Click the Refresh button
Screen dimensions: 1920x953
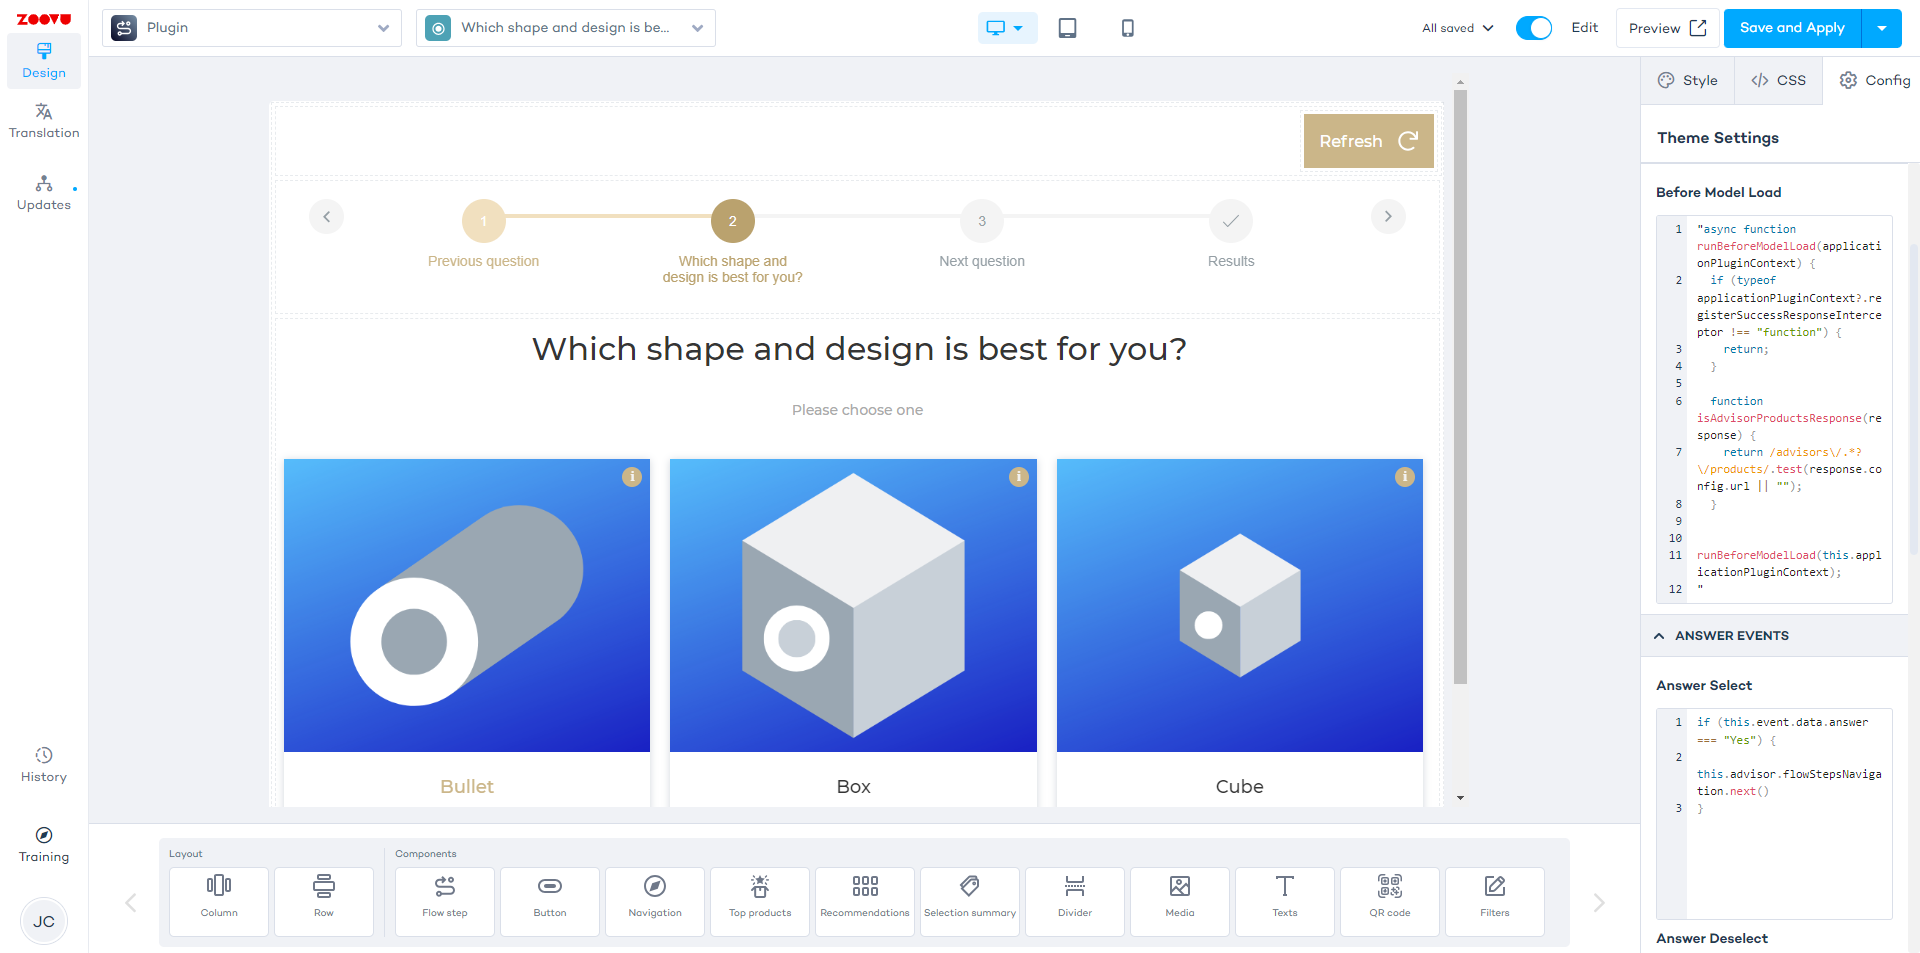click(1367, 141)
